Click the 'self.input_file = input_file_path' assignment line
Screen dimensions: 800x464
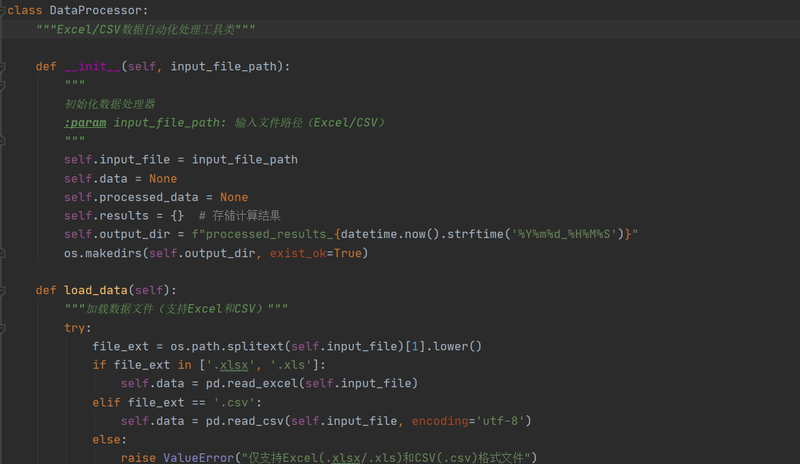pos(181,160)
